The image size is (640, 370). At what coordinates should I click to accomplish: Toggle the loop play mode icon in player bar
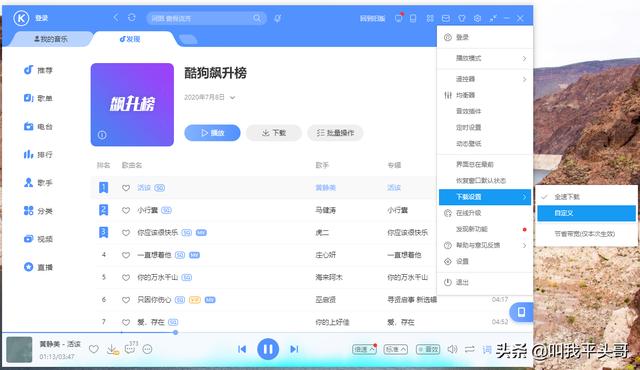click(x=470, y=349)
